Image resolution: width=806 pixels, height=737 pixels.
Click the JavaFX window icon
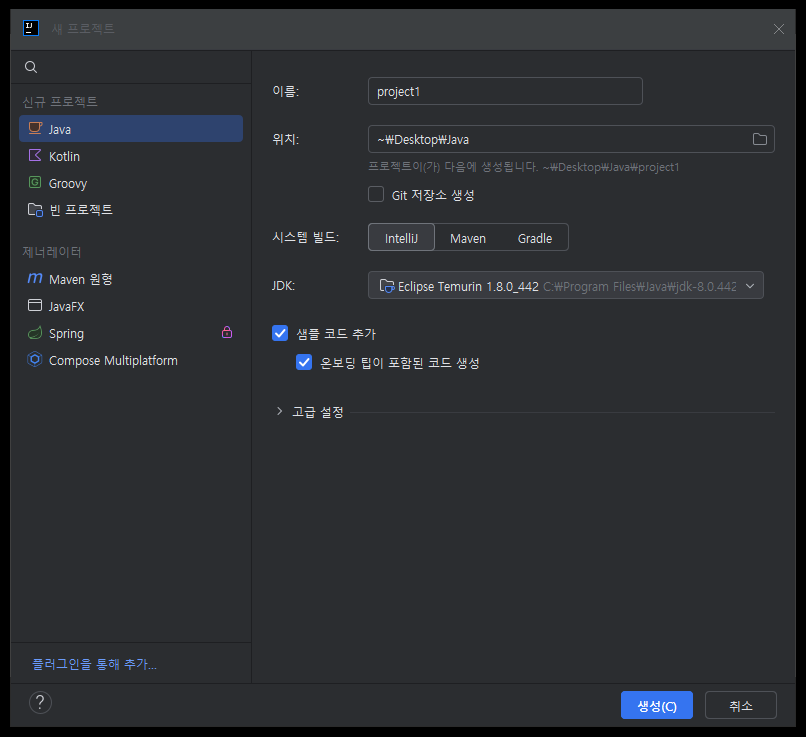tap(35, 305)
